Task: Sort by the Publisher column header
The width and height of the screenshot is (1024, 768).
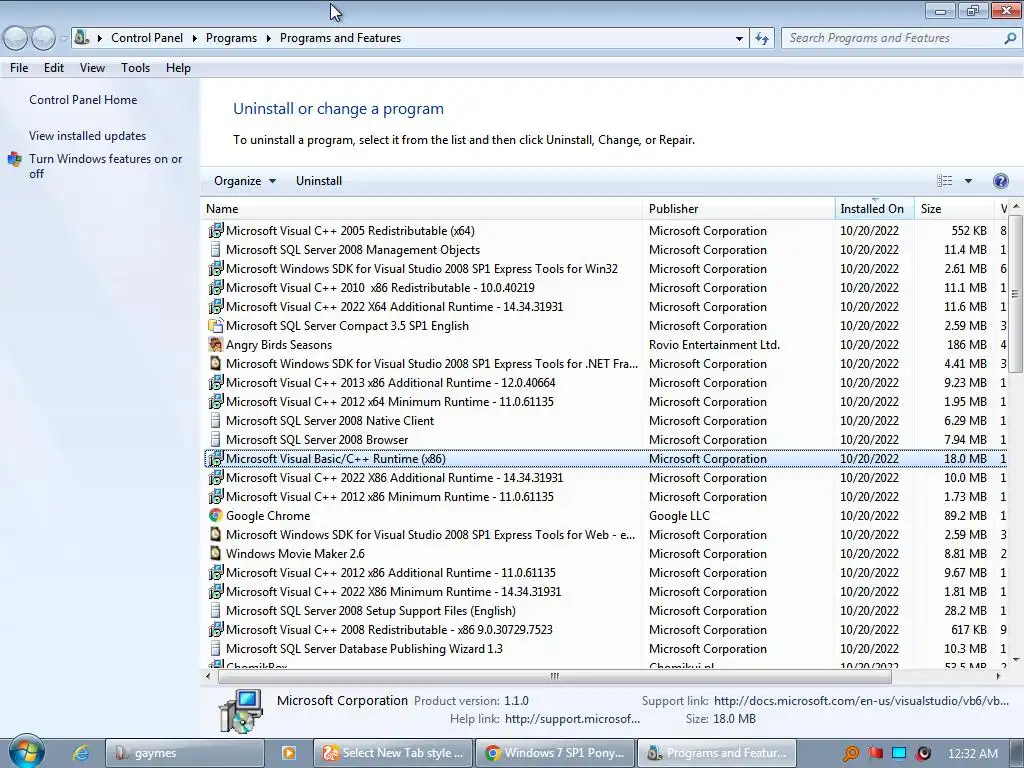Action: tap(739, 209)
